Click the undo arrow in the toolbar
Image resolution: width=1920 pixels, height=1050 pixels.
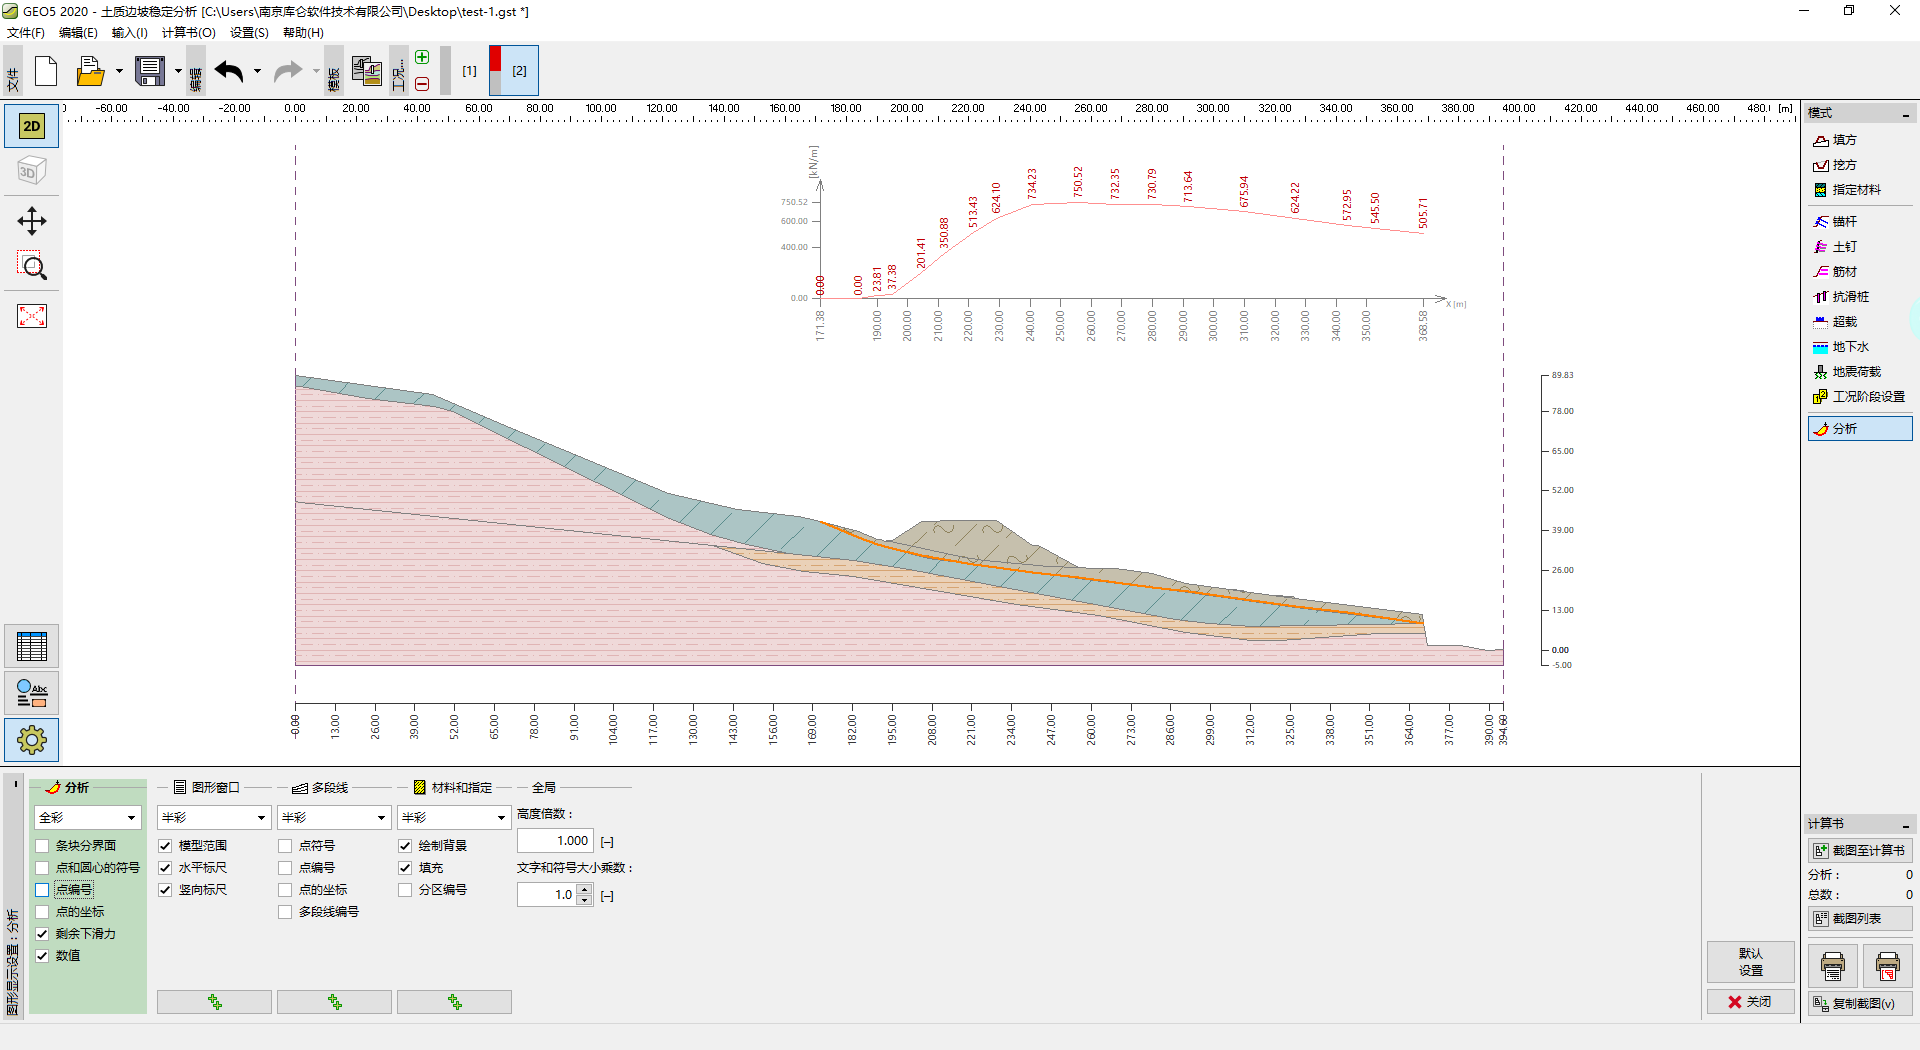coord(229,71)
